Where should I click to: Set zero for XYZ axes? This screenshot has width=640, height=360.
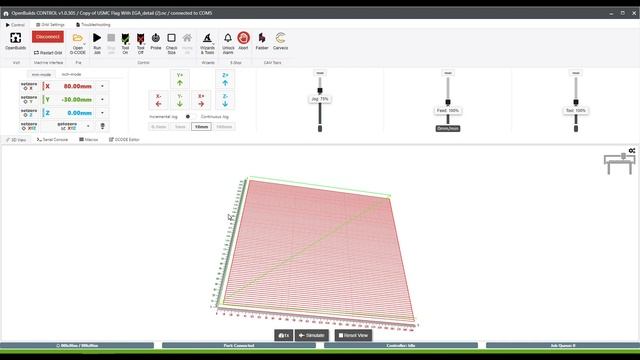[x=29, y=126]
